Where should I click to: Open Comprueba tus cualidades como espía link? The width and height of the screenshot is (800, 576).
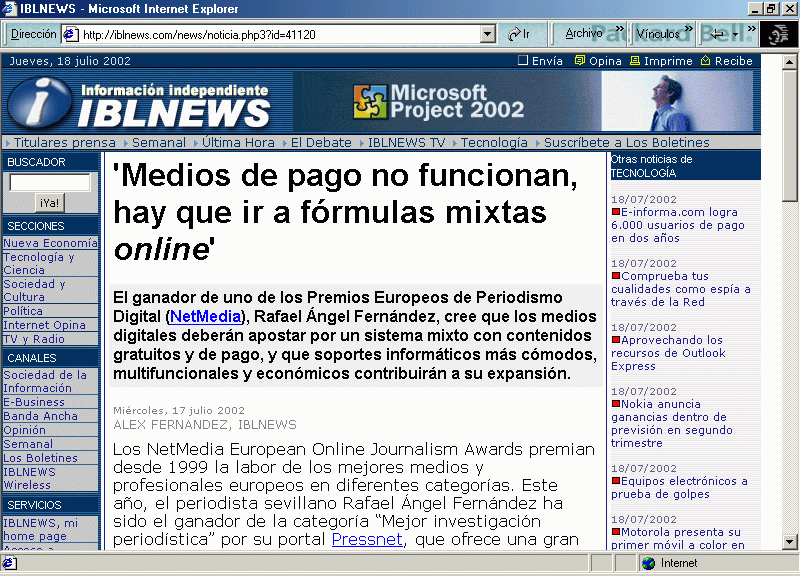(x=681, y=289)
